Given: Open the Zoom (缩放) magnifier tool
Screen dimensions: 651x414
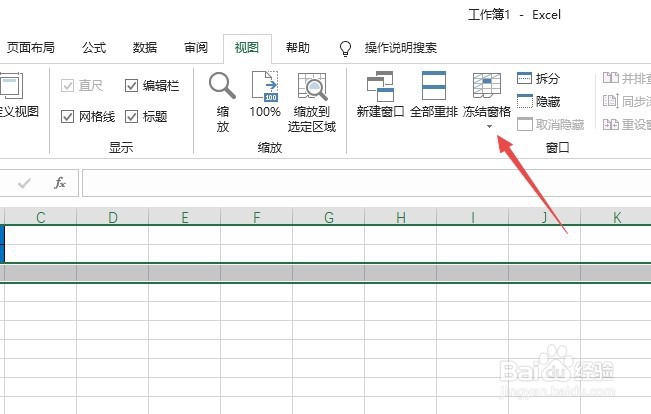Looking at the screenshot, I should point(223,102).
